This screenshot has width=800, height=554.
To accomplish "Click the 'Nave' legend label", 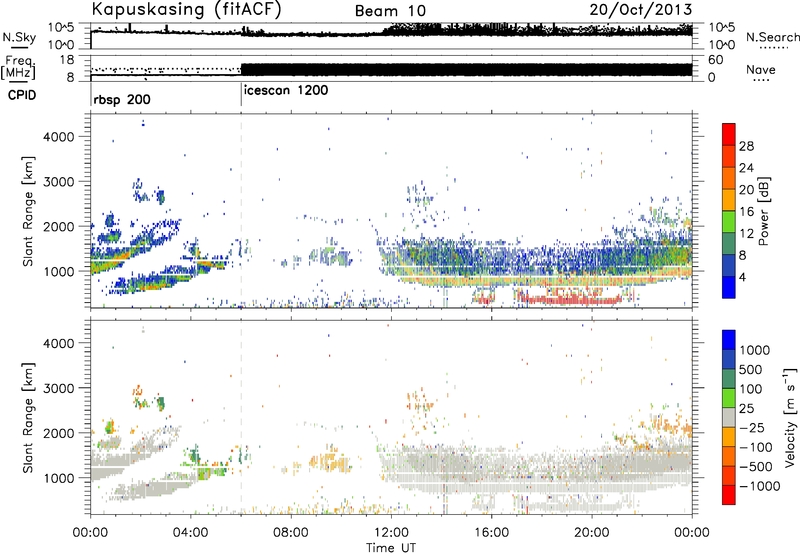I will pos(761,69).
